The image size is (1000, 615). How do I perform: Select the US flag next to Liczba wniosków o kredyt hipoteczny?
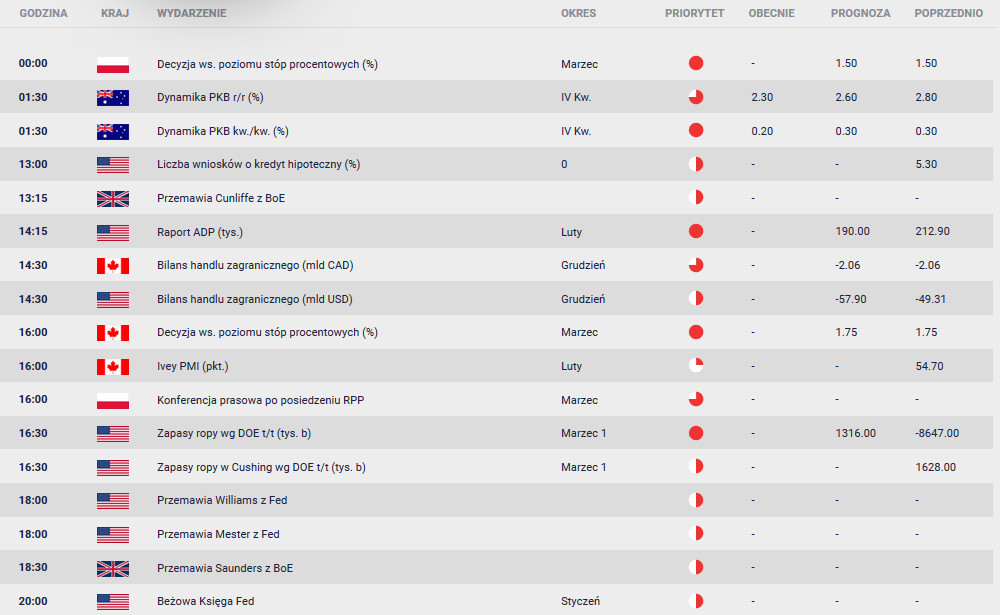point(113,165)
